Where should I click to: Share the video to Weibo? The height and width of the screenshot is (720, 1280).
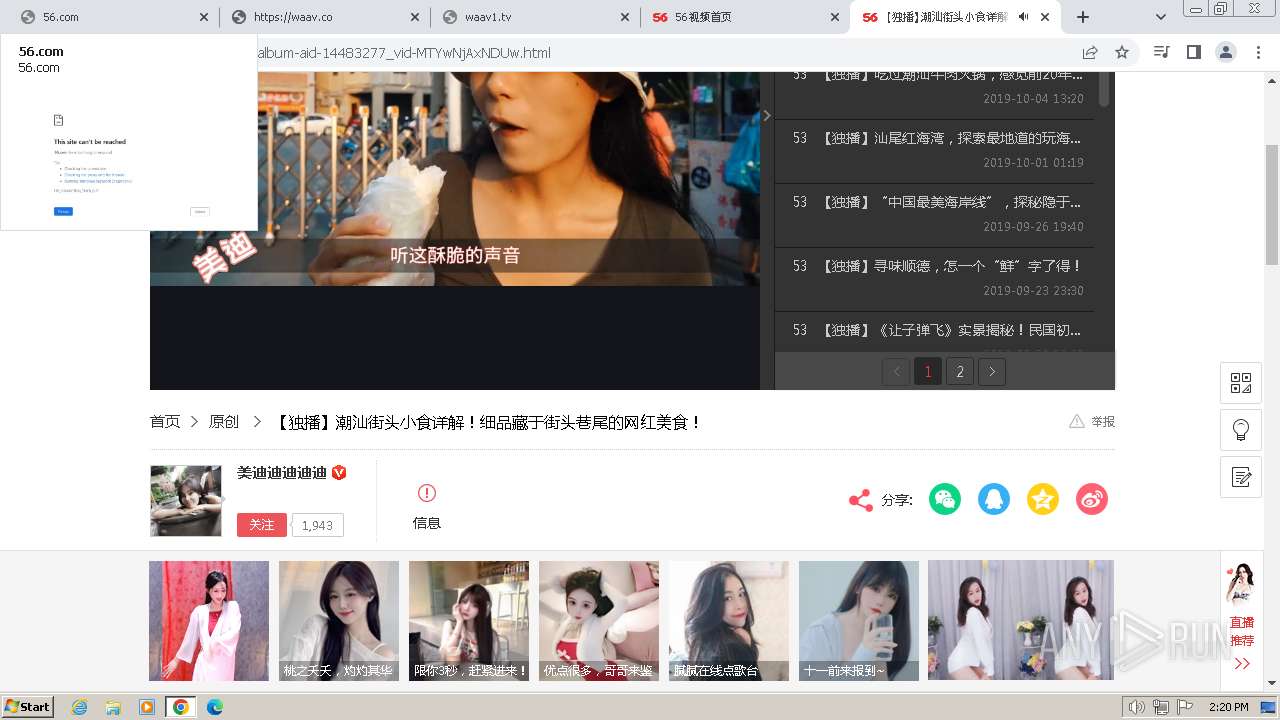[1092, 499]
